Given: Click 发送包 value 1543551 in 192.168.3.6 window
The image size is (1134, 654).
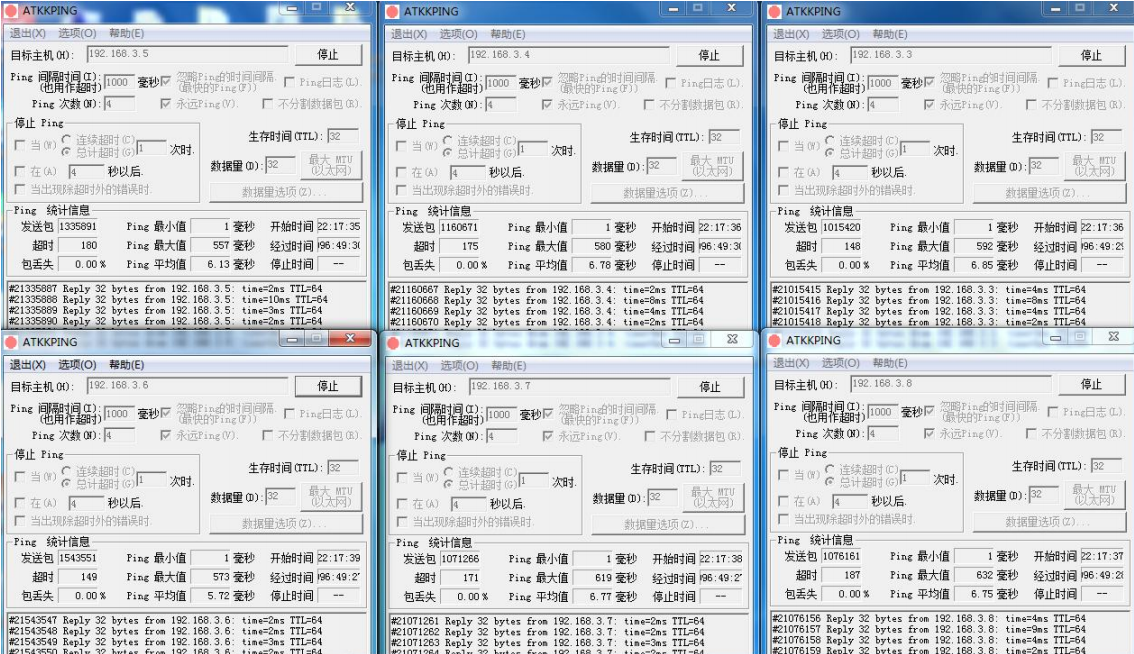Looking at the screenshot, I should point(77,558).
